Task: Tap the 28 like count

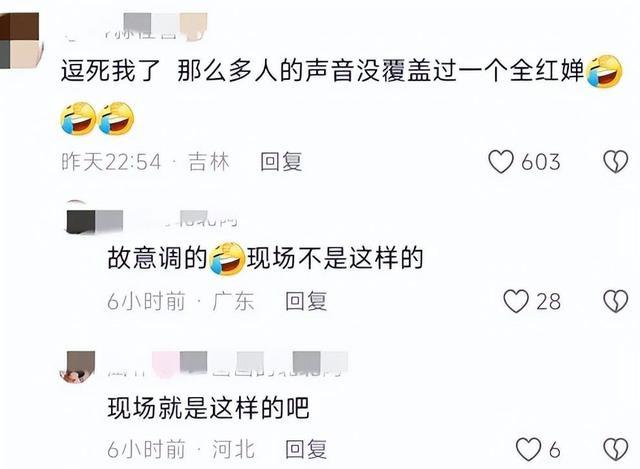Action: pyautogui.click(x=548, y=302)
